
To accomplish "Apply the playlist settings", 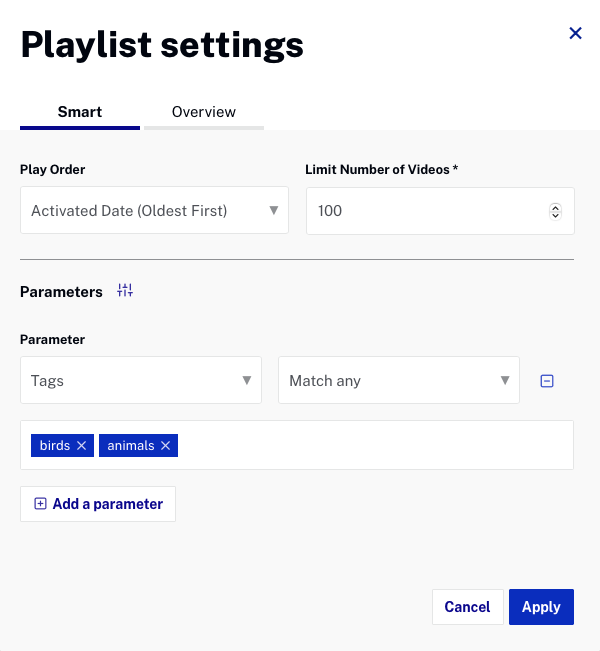I will click(541, 607).
